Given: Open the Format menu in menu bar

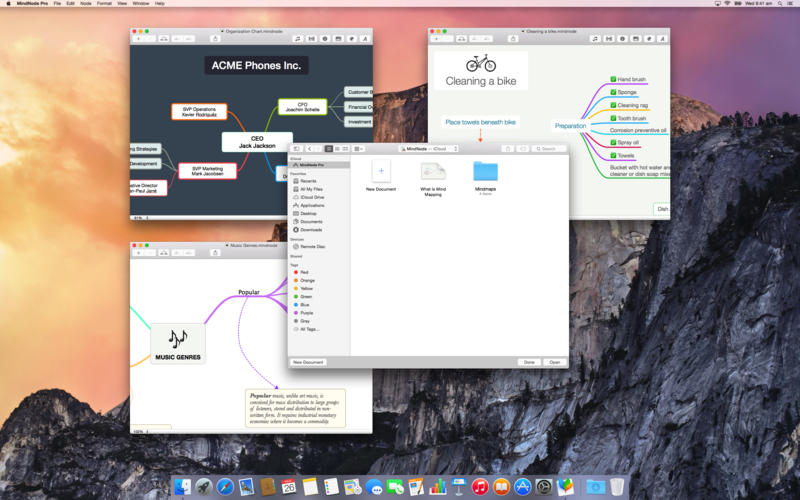Looking at the screenshot, I should [x=104, y=4].
